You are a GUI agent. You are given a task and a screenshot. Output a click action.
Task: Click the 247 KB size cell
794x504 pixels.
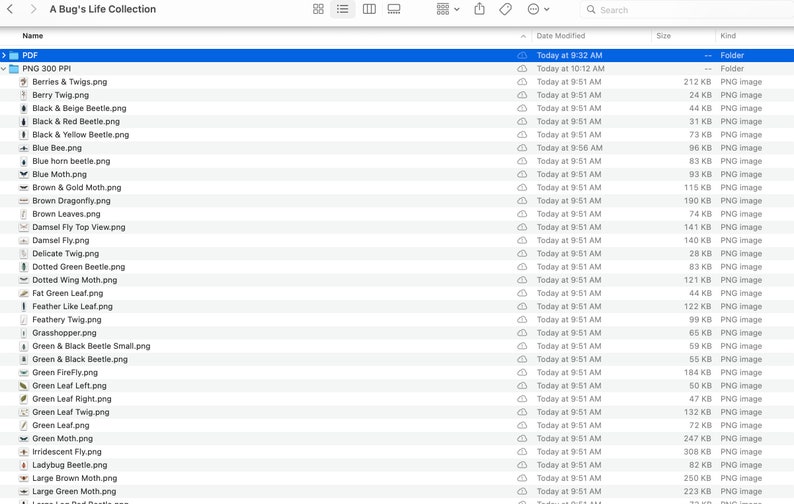click(x=697, y=439)
